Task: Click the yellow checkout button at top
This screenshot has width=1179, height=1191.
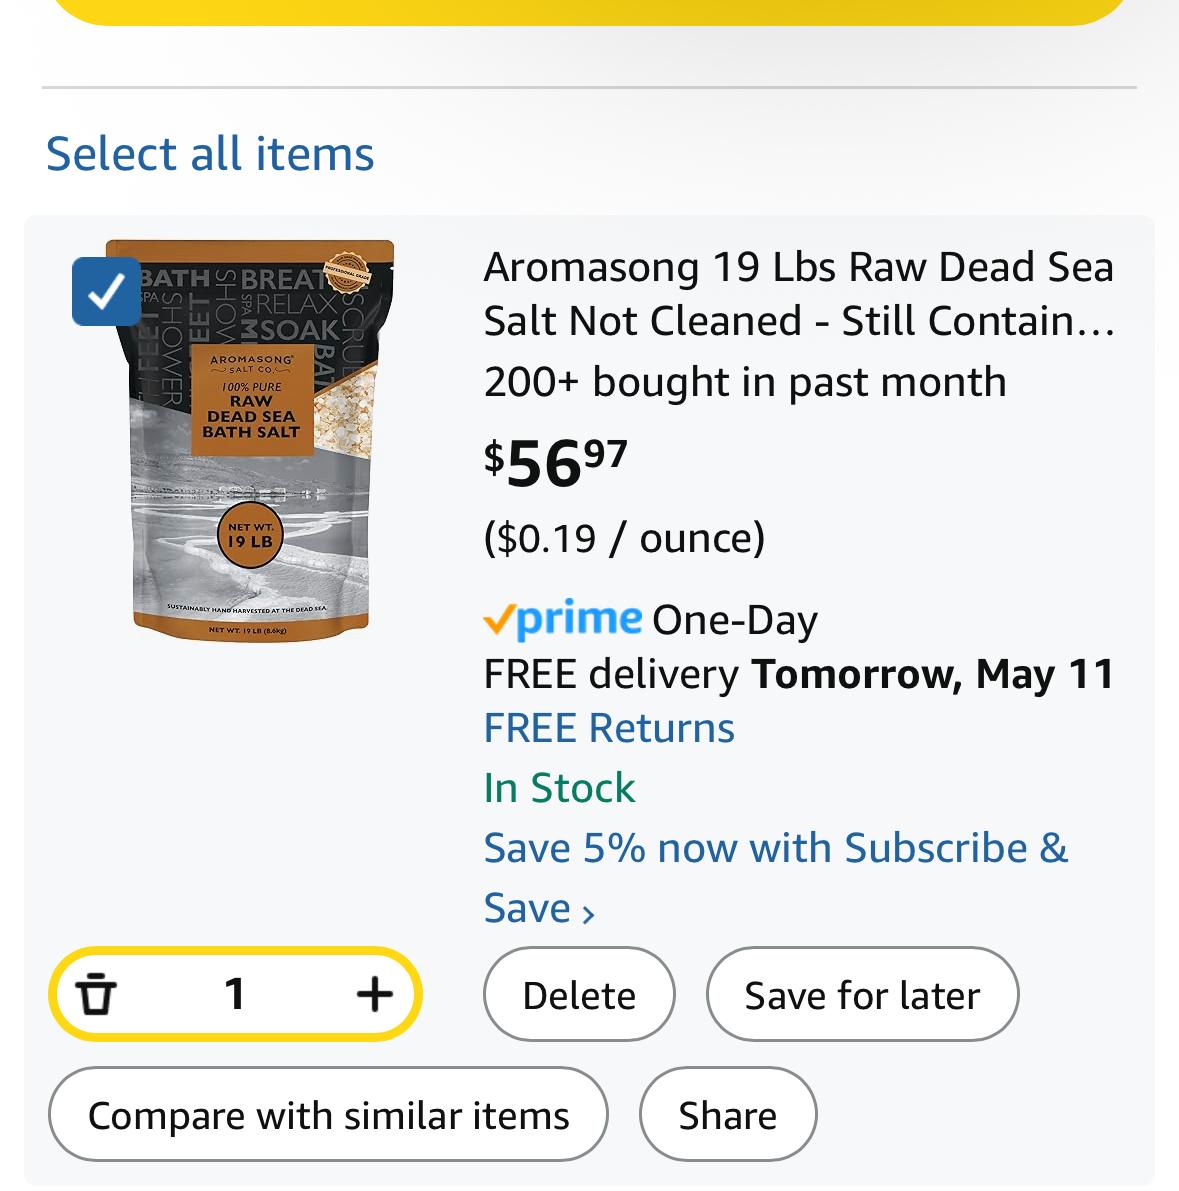Action: click(590, 11)
